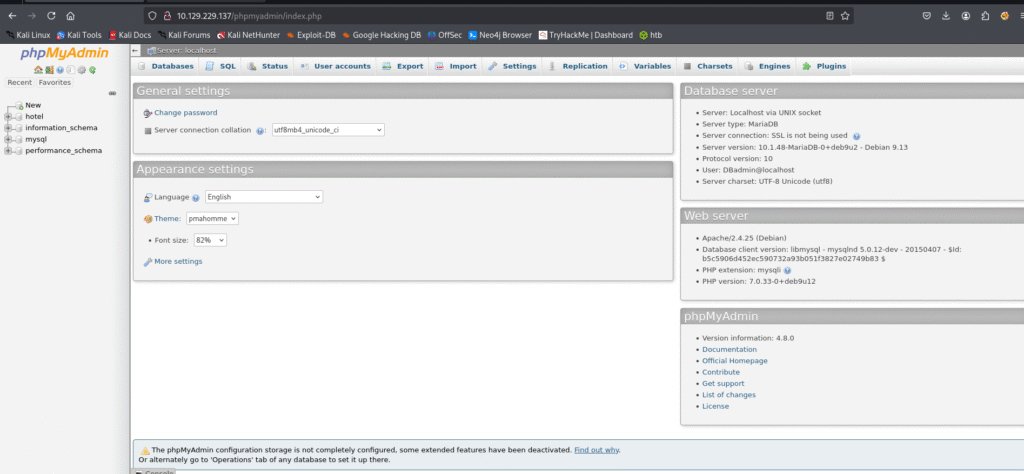Open the Import tab
This screenshot has width=1024, height=474.
456,66
